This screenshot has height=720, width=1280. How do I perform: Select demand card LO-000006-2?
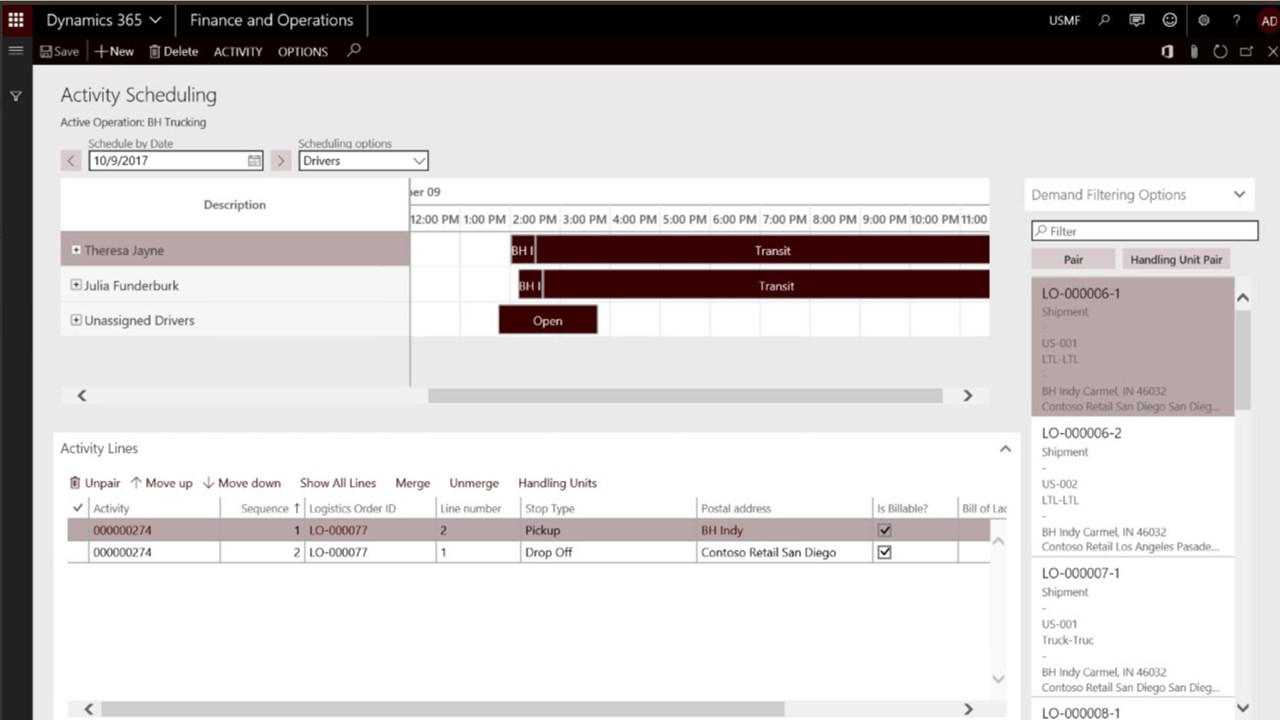[1133, 487]
